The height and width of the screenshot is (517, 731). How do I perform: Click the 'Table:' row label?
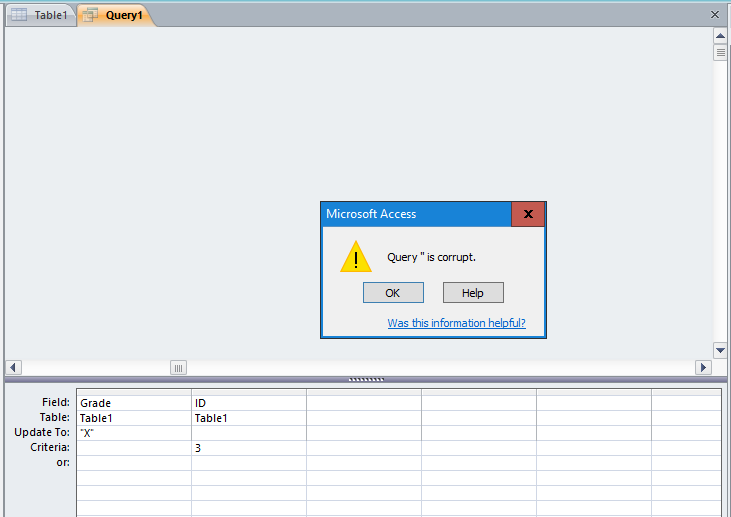(x=55, y=417)
